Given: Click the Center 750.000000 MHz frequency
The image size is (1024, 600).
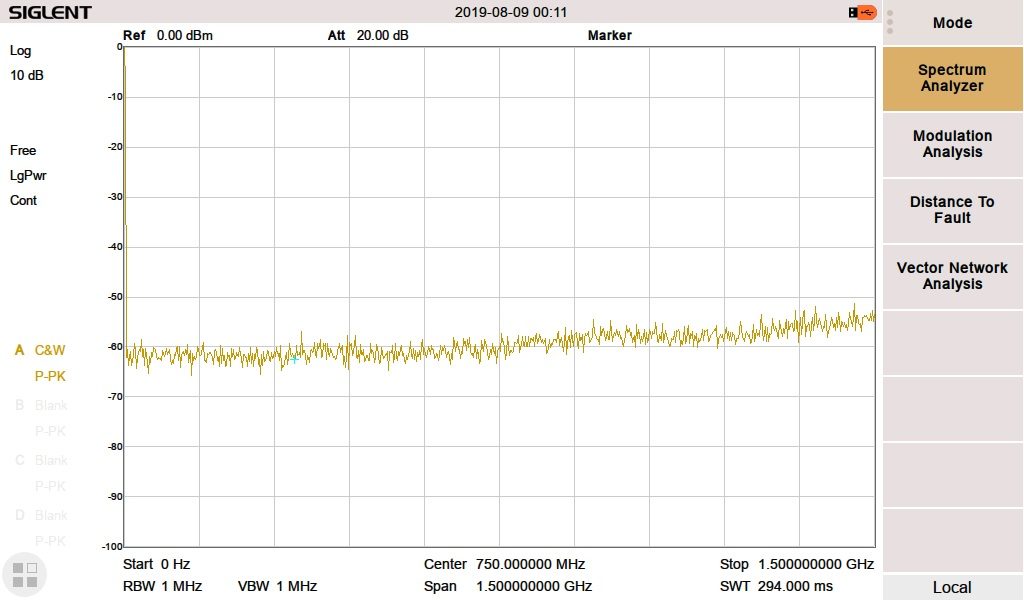Looking at the screenshot, I should click(504, 564).
